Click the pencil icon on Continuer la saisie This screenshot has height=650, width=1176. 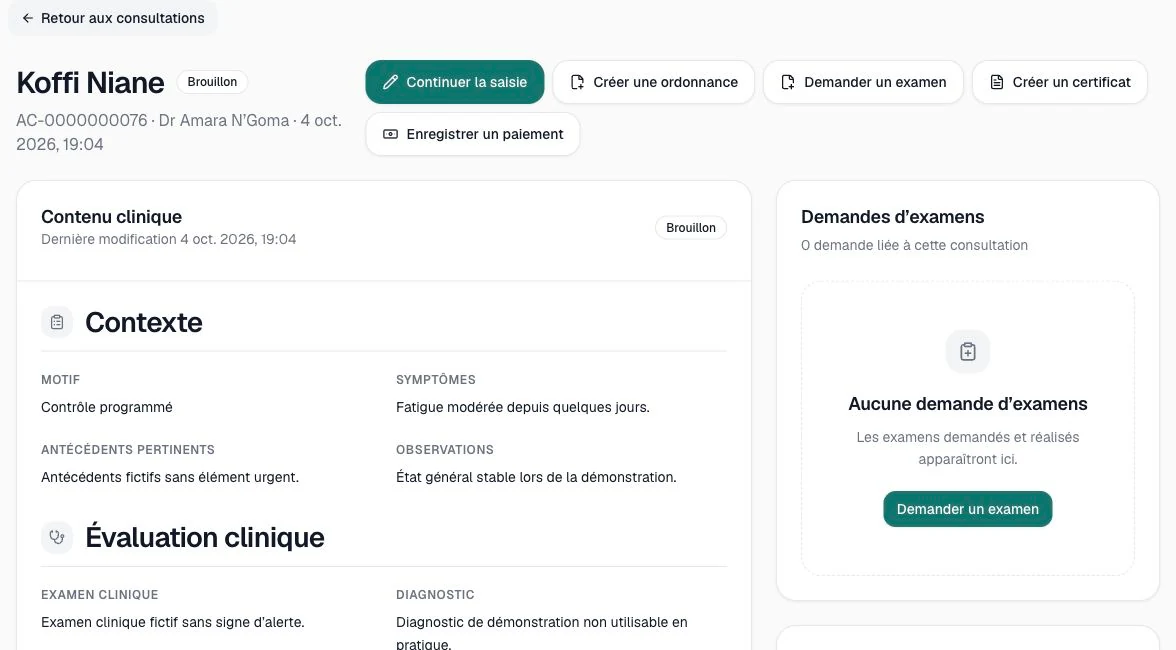pos(390,82)
